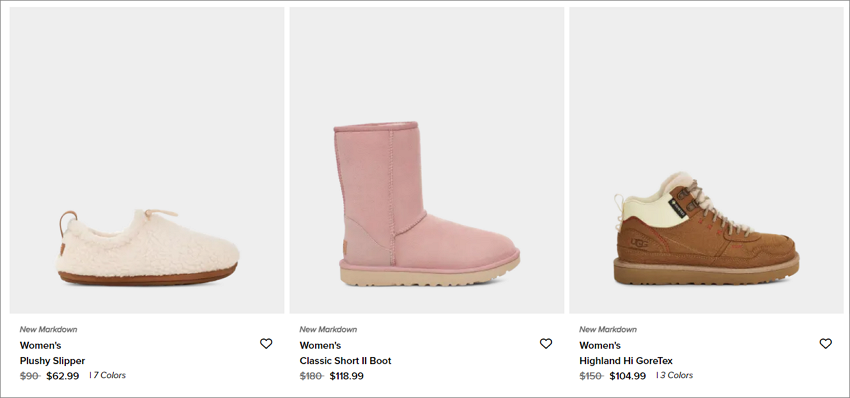This screenshot has height=398, width=850.
Task: Click New Markdown label above Highland Hi GoreTex
Action: tap(608, 329)
